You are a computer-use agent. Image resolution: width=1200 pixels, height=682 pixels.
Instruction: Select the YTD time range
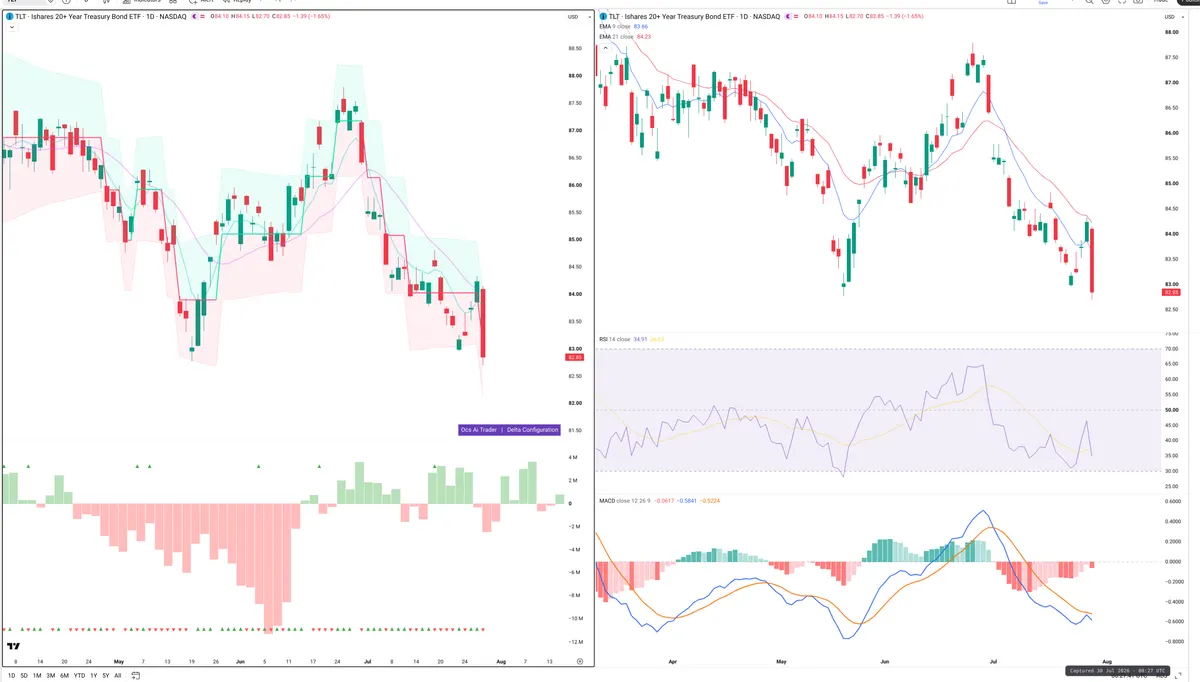(79, 676)
